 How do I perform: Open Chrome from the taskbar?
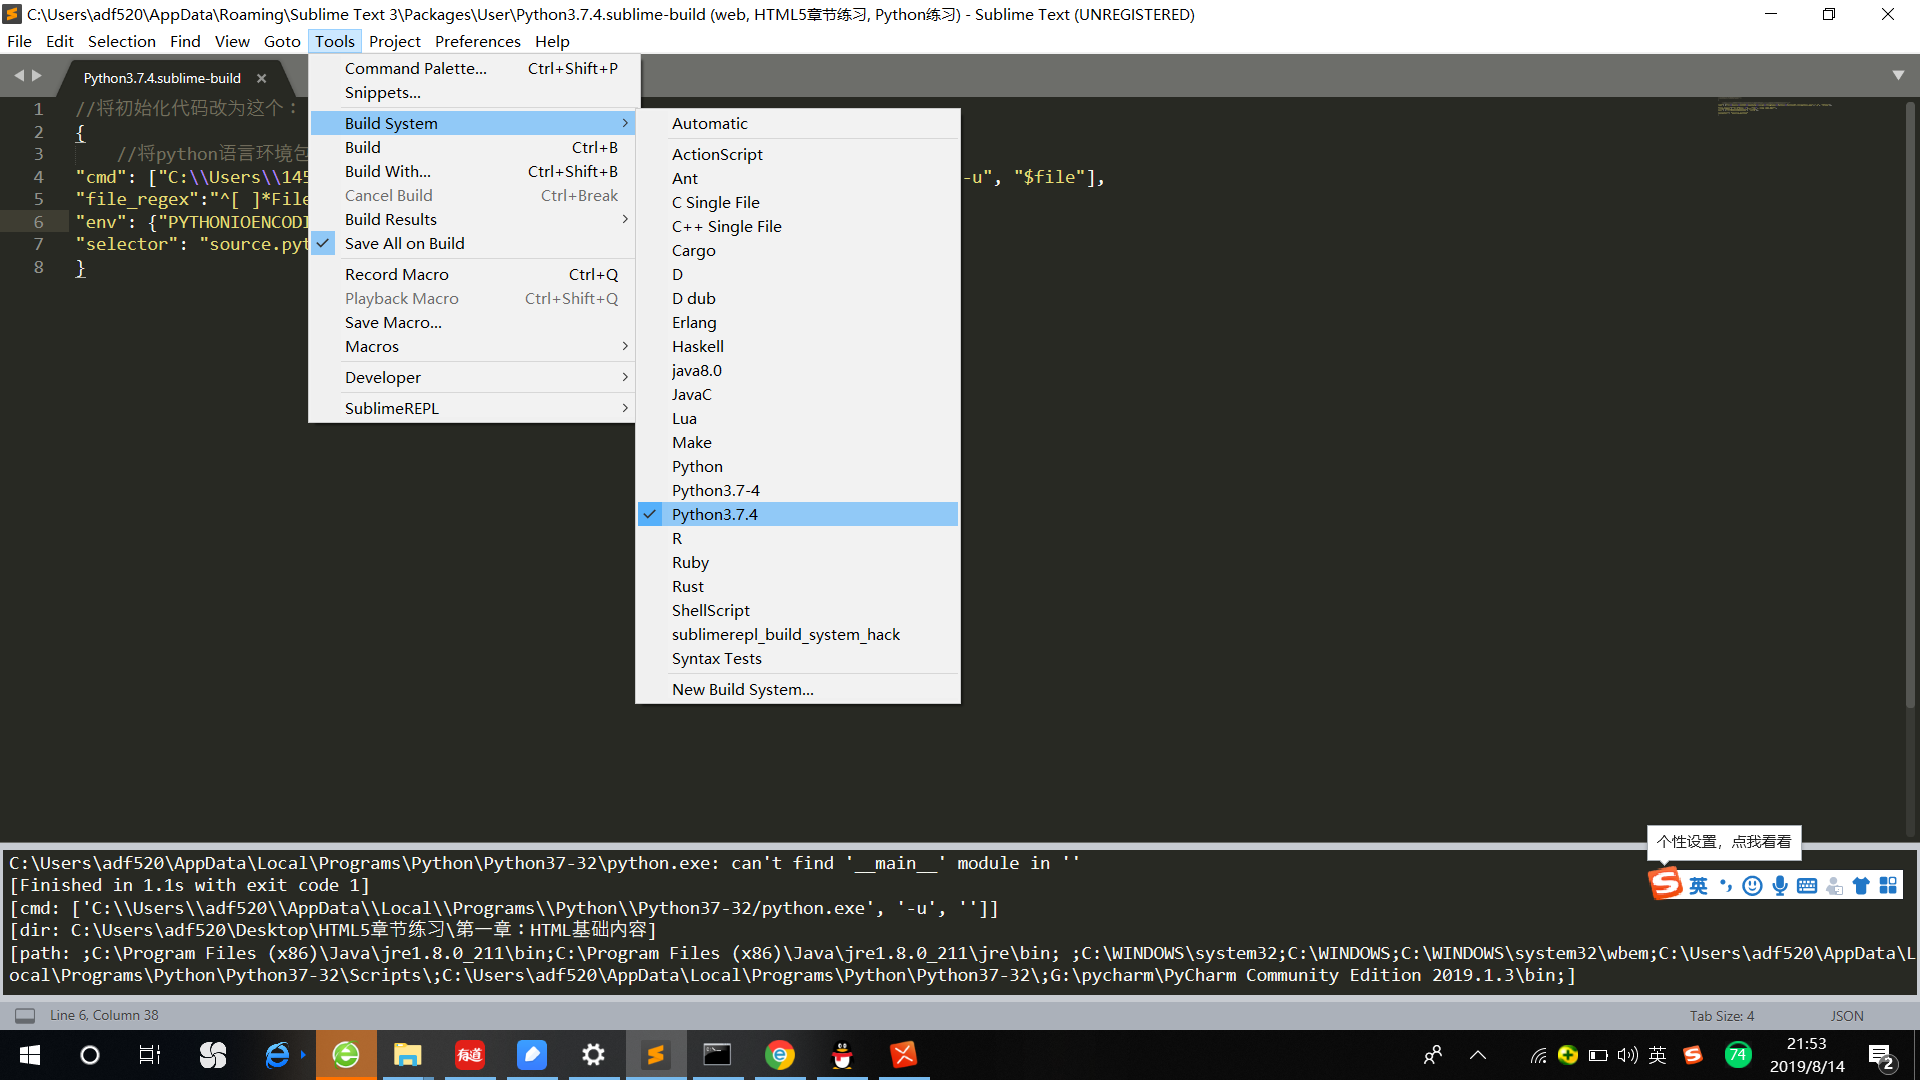pos(780,1055)
